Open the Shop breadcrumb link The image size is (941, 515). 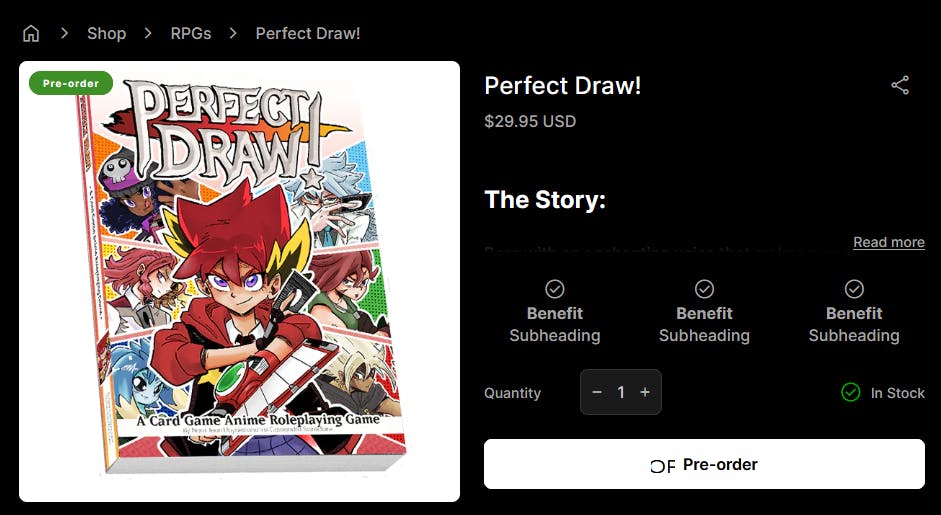106,34
